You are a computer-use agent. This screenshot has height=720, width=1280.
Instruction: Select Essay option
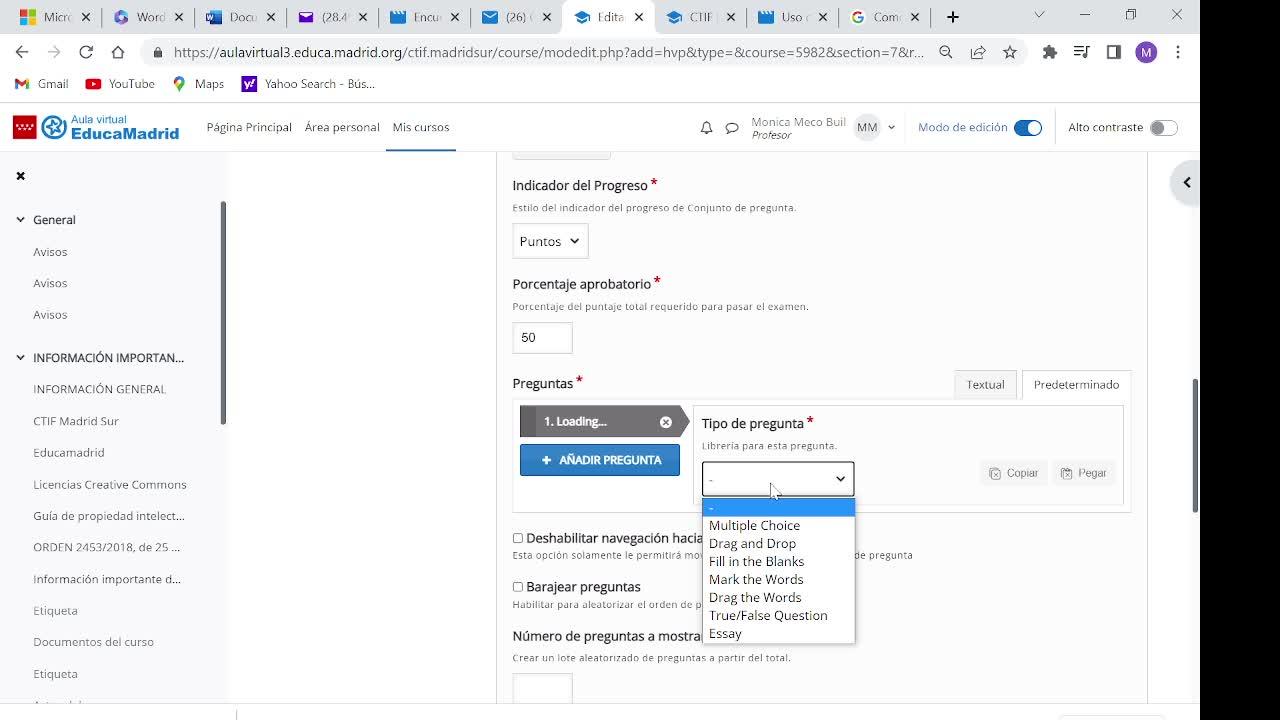(778, 633)
